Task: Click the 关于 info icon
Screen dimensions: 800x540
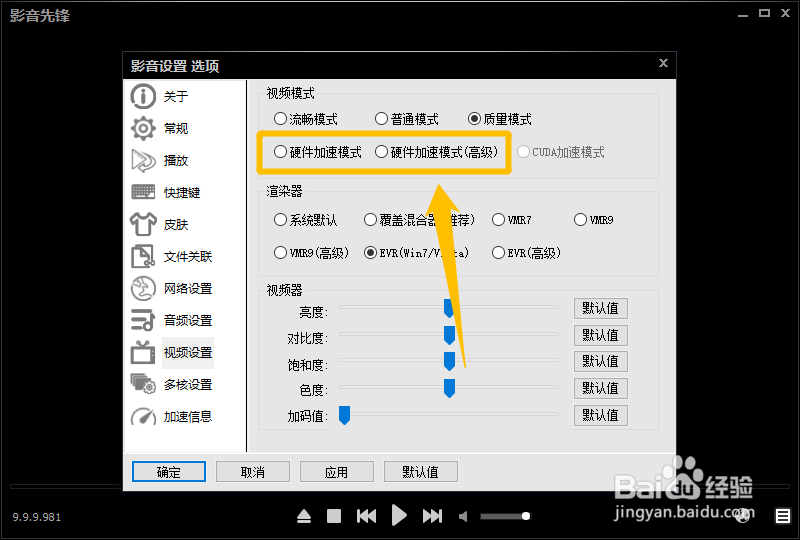Action: (x=143, y=96)
